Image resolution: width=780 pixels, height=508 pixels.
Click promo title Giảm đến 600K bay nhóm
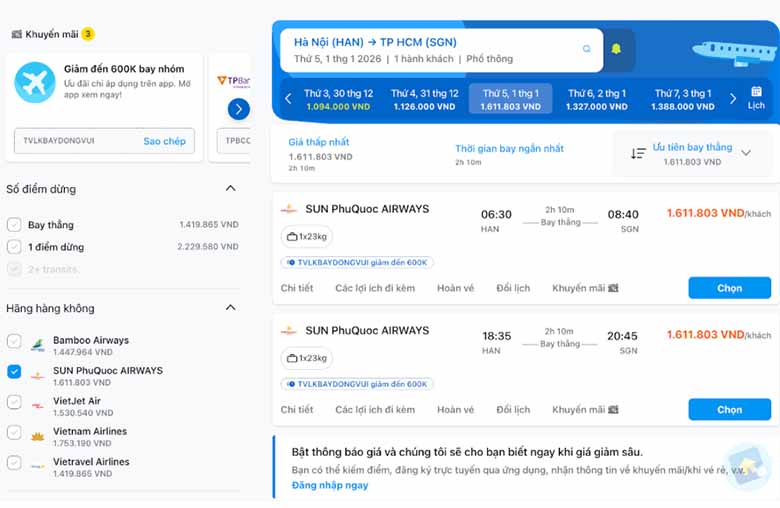[x=124, y=69]
